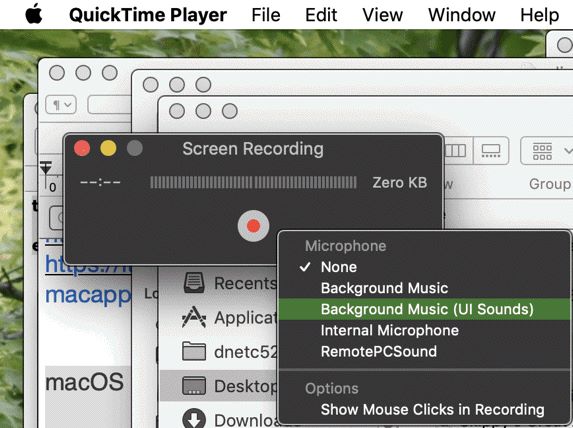This screenshot has width=573, height=428.
Task: Open the Help menu
Action: point(539,15)
